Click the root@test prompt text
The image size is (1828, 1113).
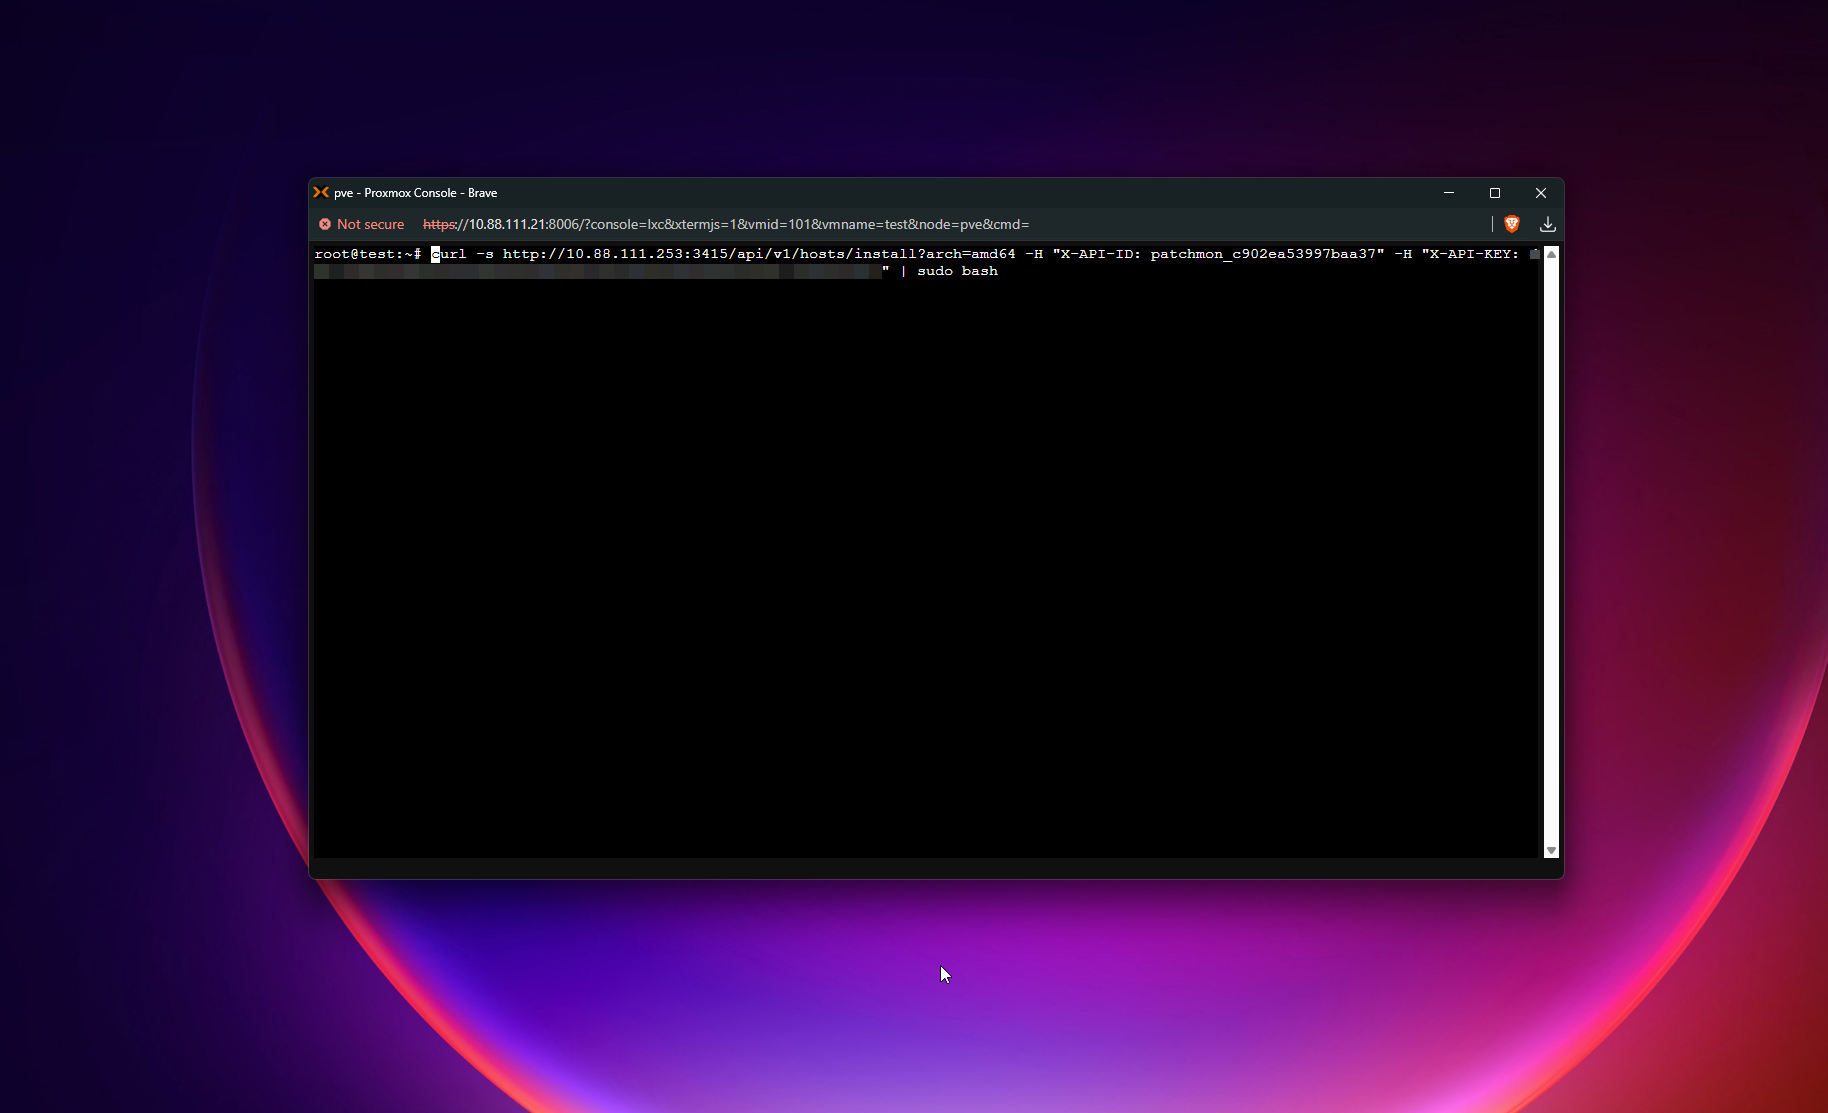click(367, 254)
